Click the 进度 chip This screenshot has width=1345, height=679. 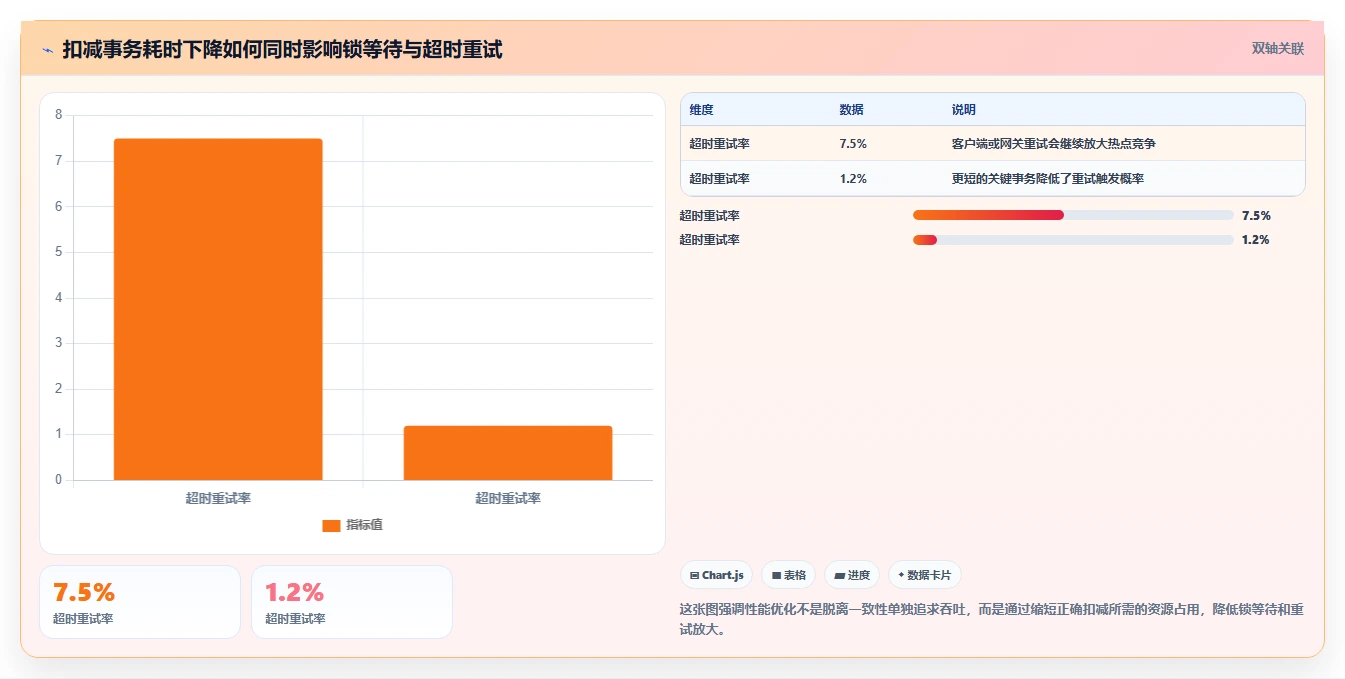852,575
